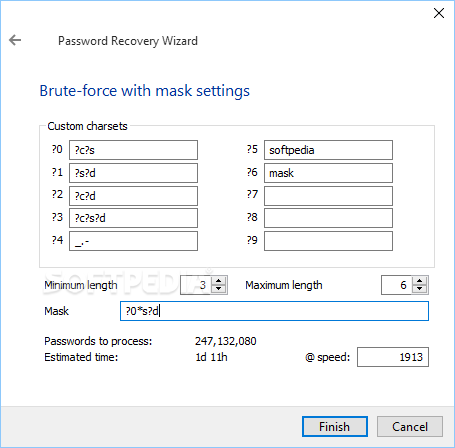Focus the empty ?9 charset field

tap(328, 241)
